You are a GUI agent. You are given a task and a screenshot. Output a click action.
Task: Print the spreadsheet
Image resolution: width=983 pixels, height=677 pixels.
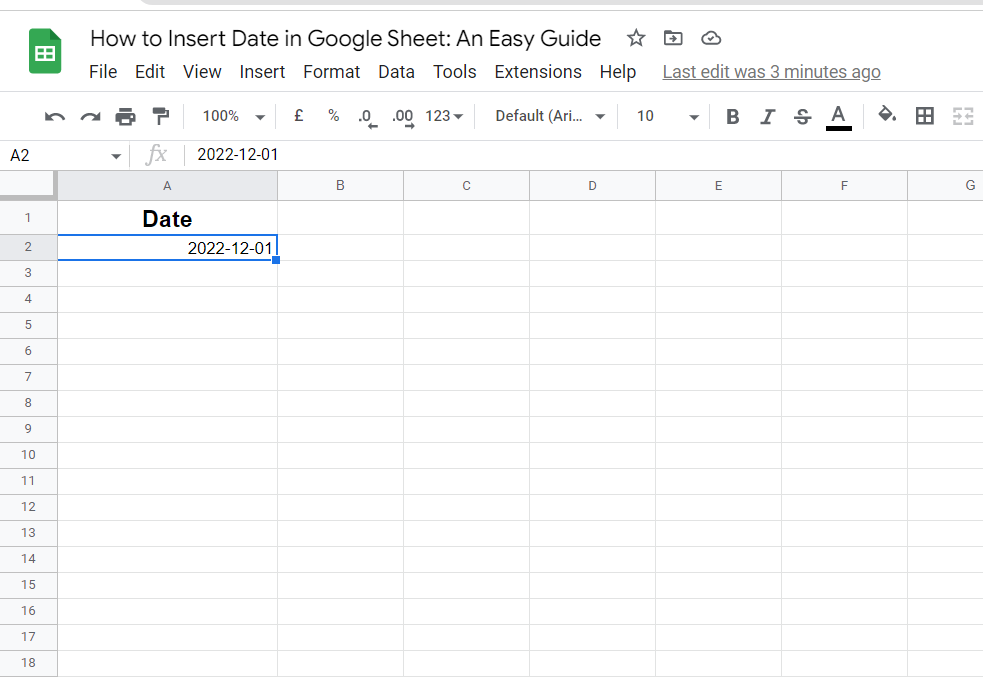tap(125, 117)
